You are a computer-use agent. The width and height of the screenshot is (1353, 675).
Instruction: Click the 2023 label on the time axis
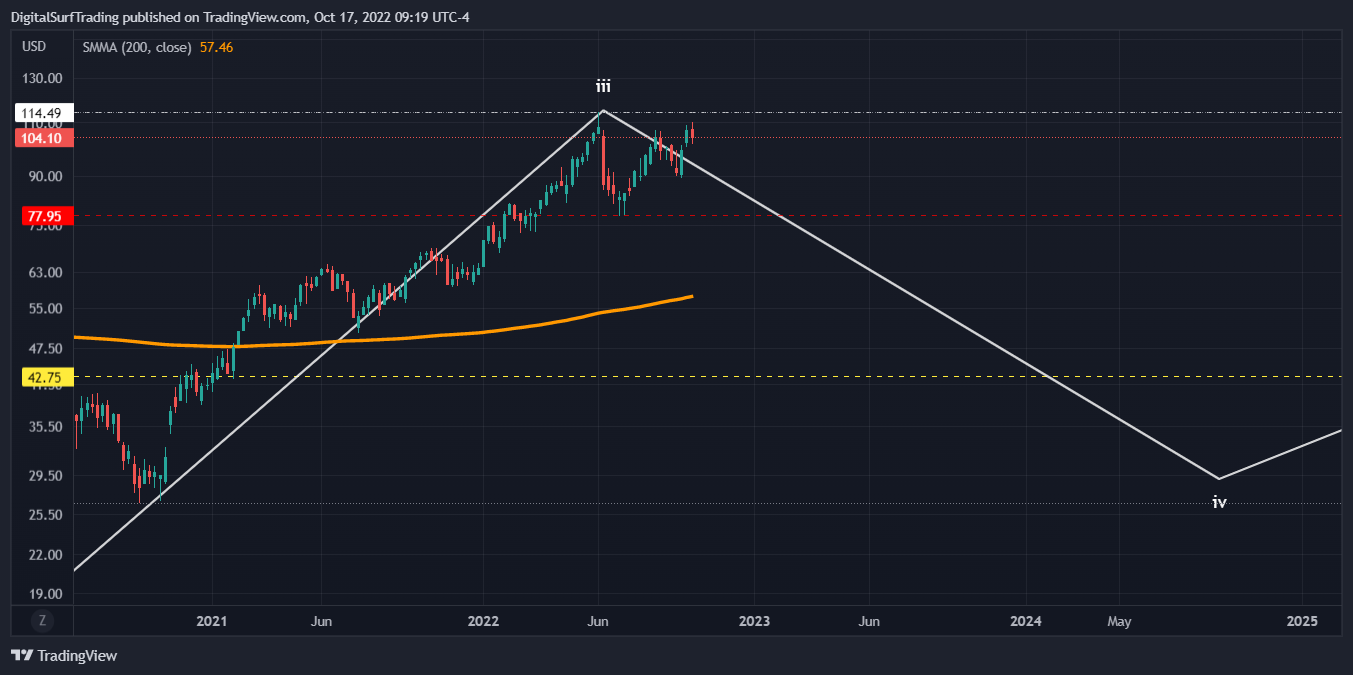(754, 621)
